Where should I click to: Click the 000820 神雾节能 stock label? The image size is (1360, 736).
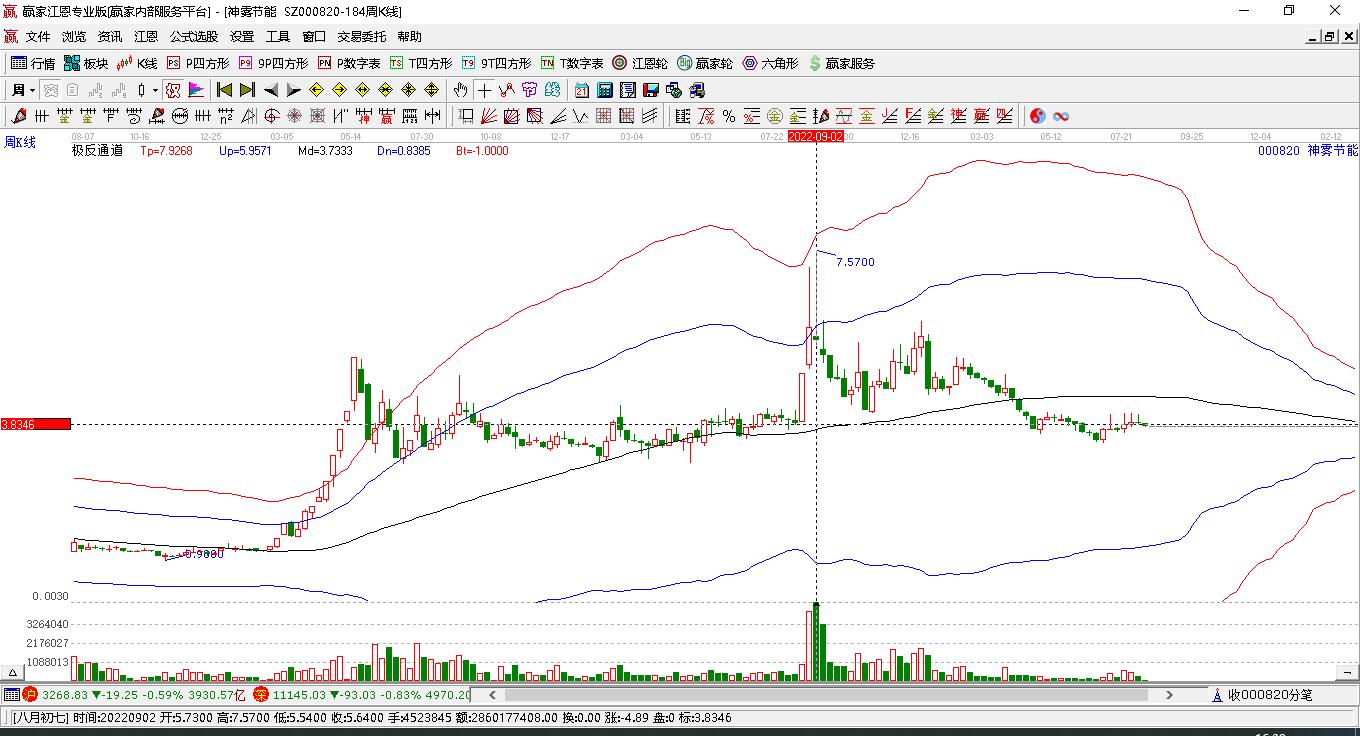tap(1308, 151)
